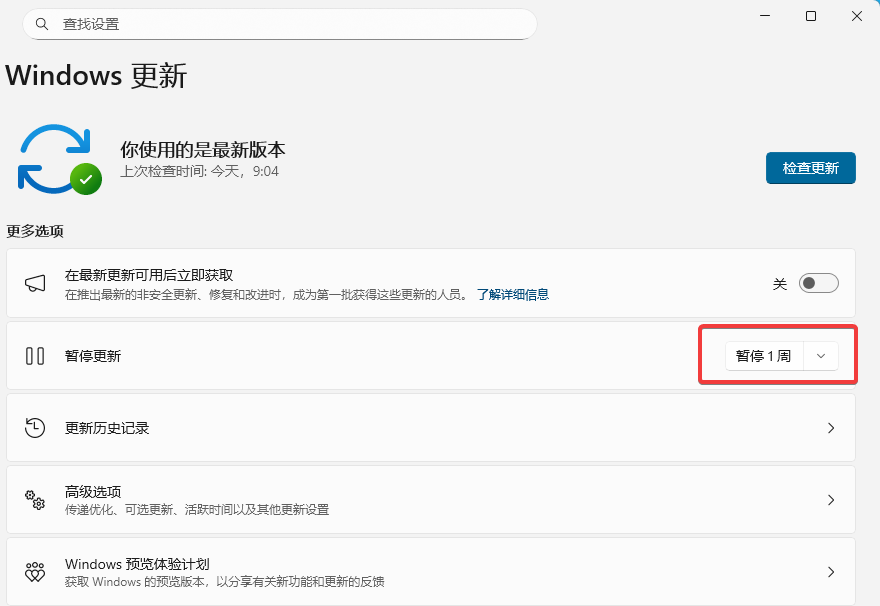Screen dimensions: 880x606
Task: Turn on the 关 switch for latest updates
Action: (x=818, y=283)
